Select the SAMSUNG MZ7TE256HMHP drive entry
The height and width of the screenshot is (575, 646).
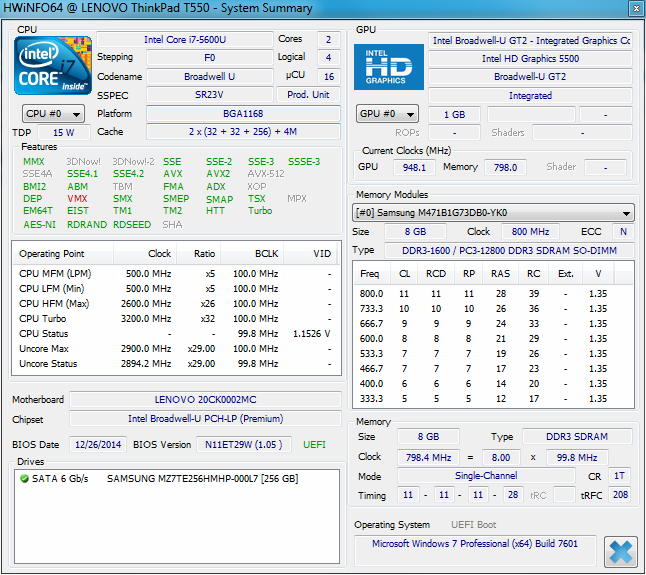coord(202,479)
